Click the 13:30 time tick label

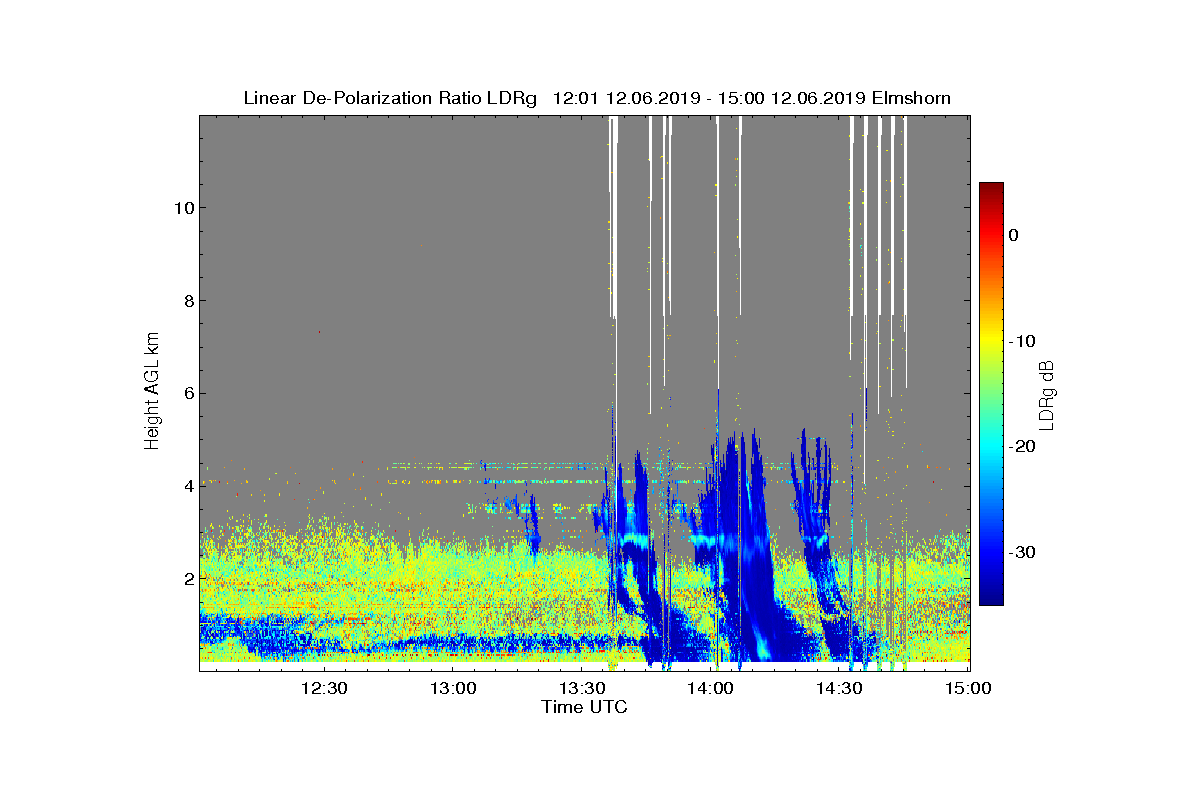point(582,688)
